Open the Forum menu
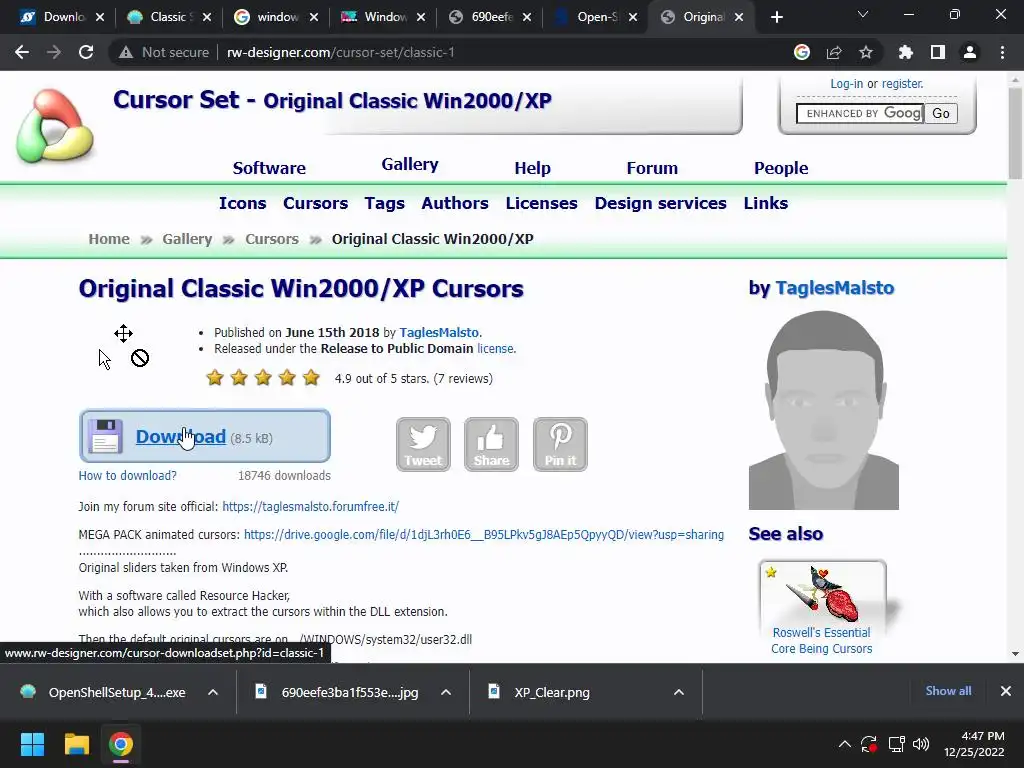The height and width of the screenshot is (768, 1024). click(652, 168)
